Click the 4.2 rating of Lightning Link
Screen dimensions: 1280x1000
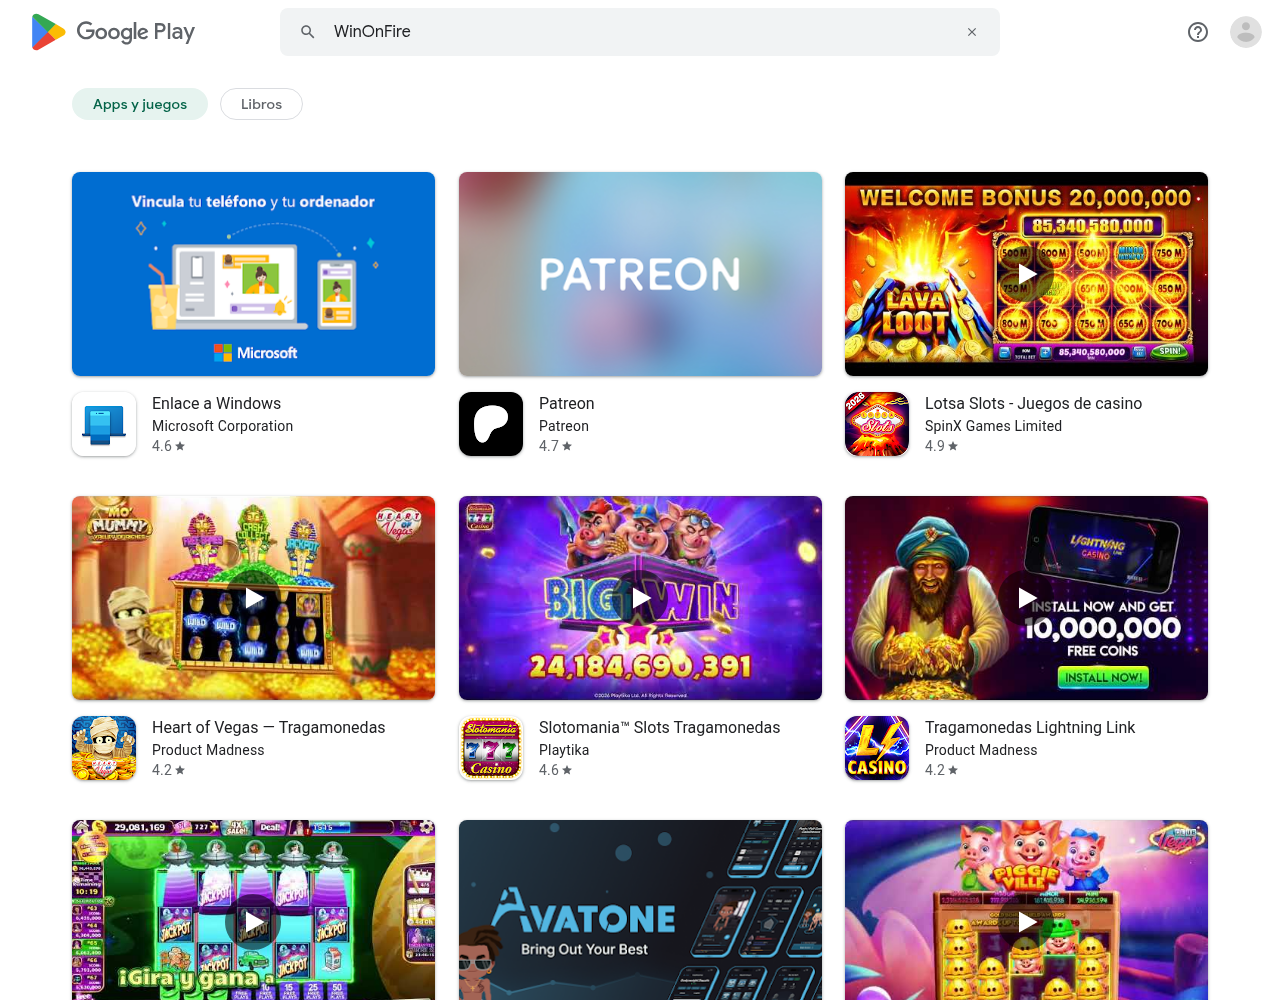point(941,770)
